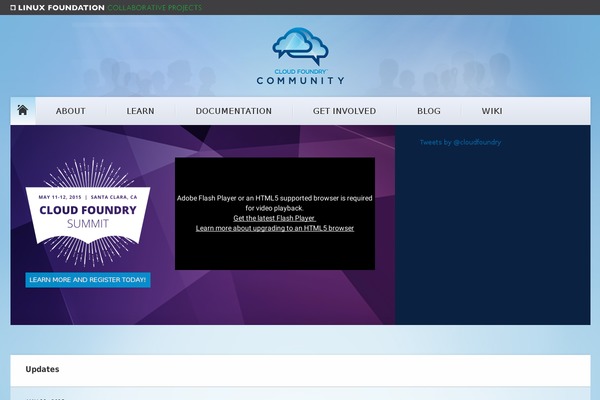The height and width of the screenshot is (400, 600).
Task: Click Learn More and Register Today button
Action: pyautogui.click(x=88, y=280)
